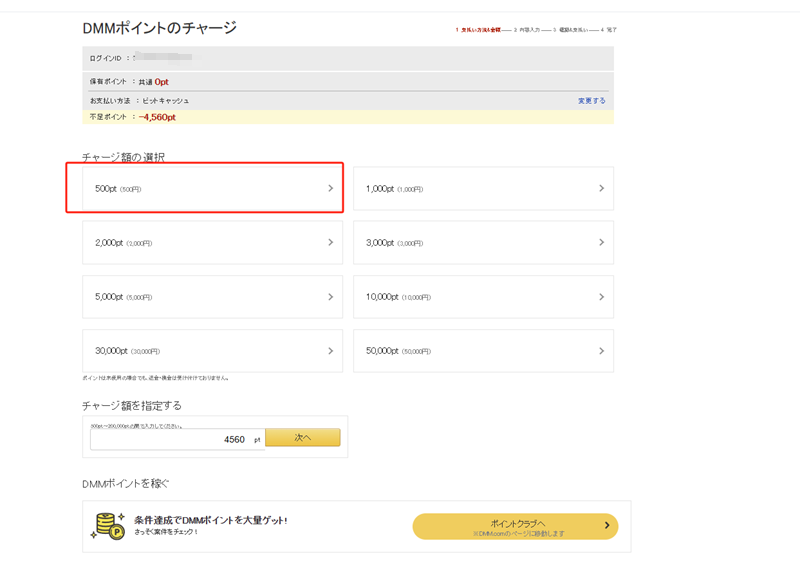Click the chevron on the 5,000pt row
Viewport: 800px width, 577px height.
(331, 297)
